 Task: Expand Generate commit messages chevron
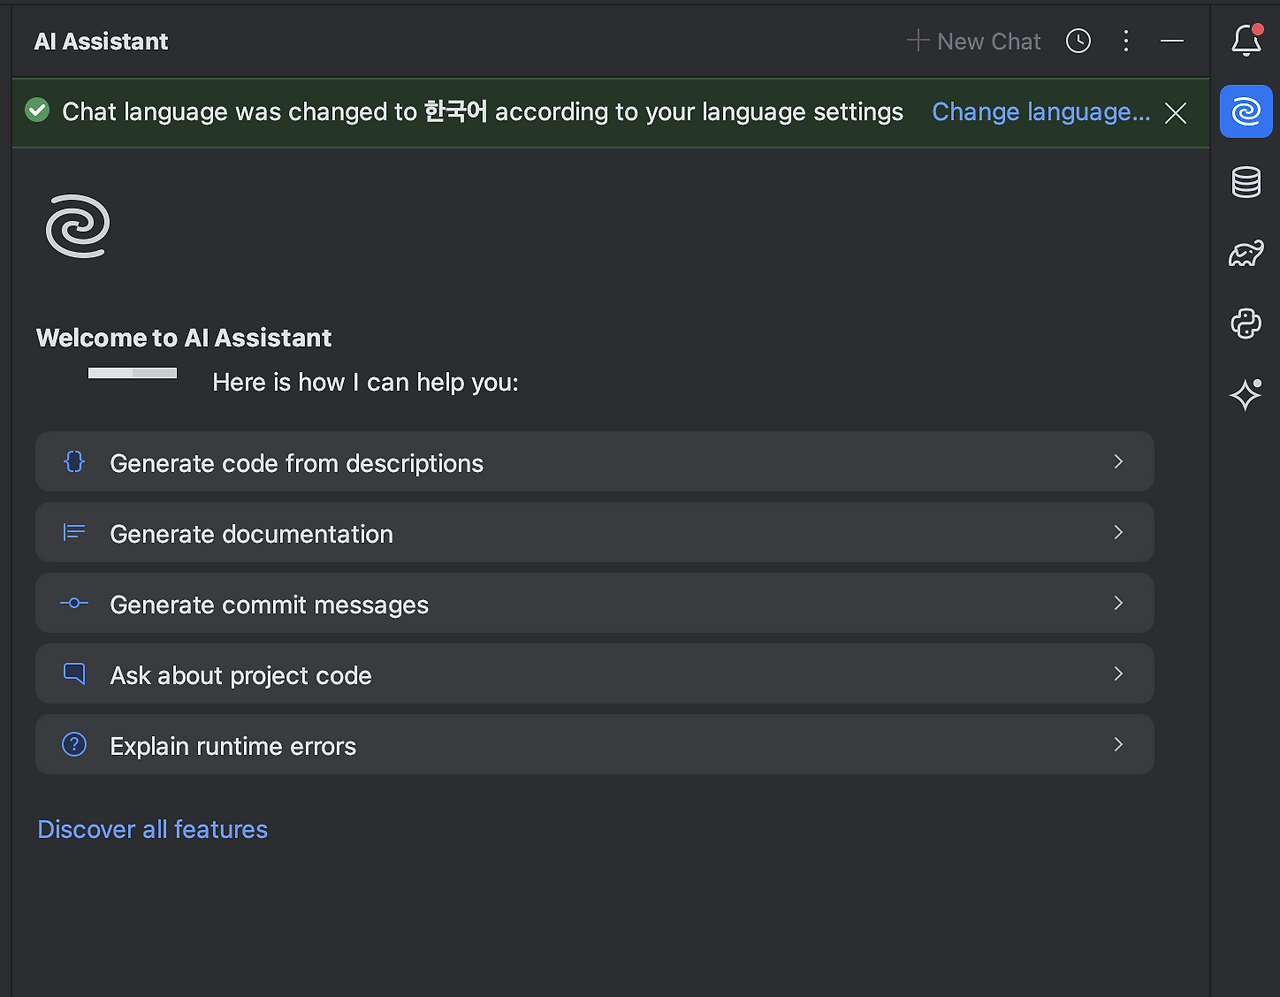[x=1118, y=603]
